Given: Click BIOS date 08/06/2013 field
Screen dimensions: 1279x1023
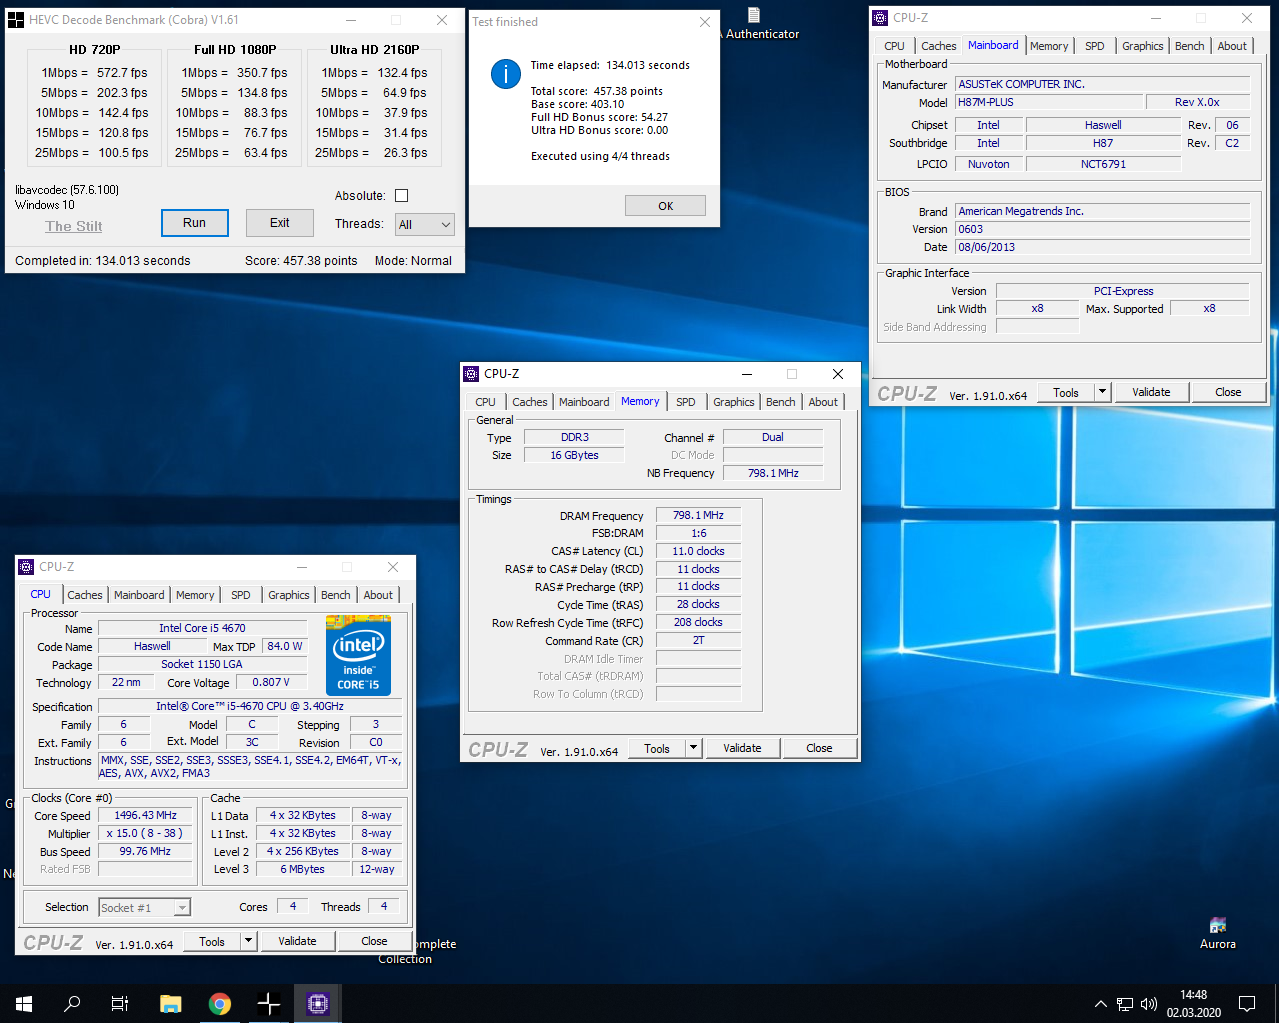Looking at the screenshot, I should tap(1102, 247).
